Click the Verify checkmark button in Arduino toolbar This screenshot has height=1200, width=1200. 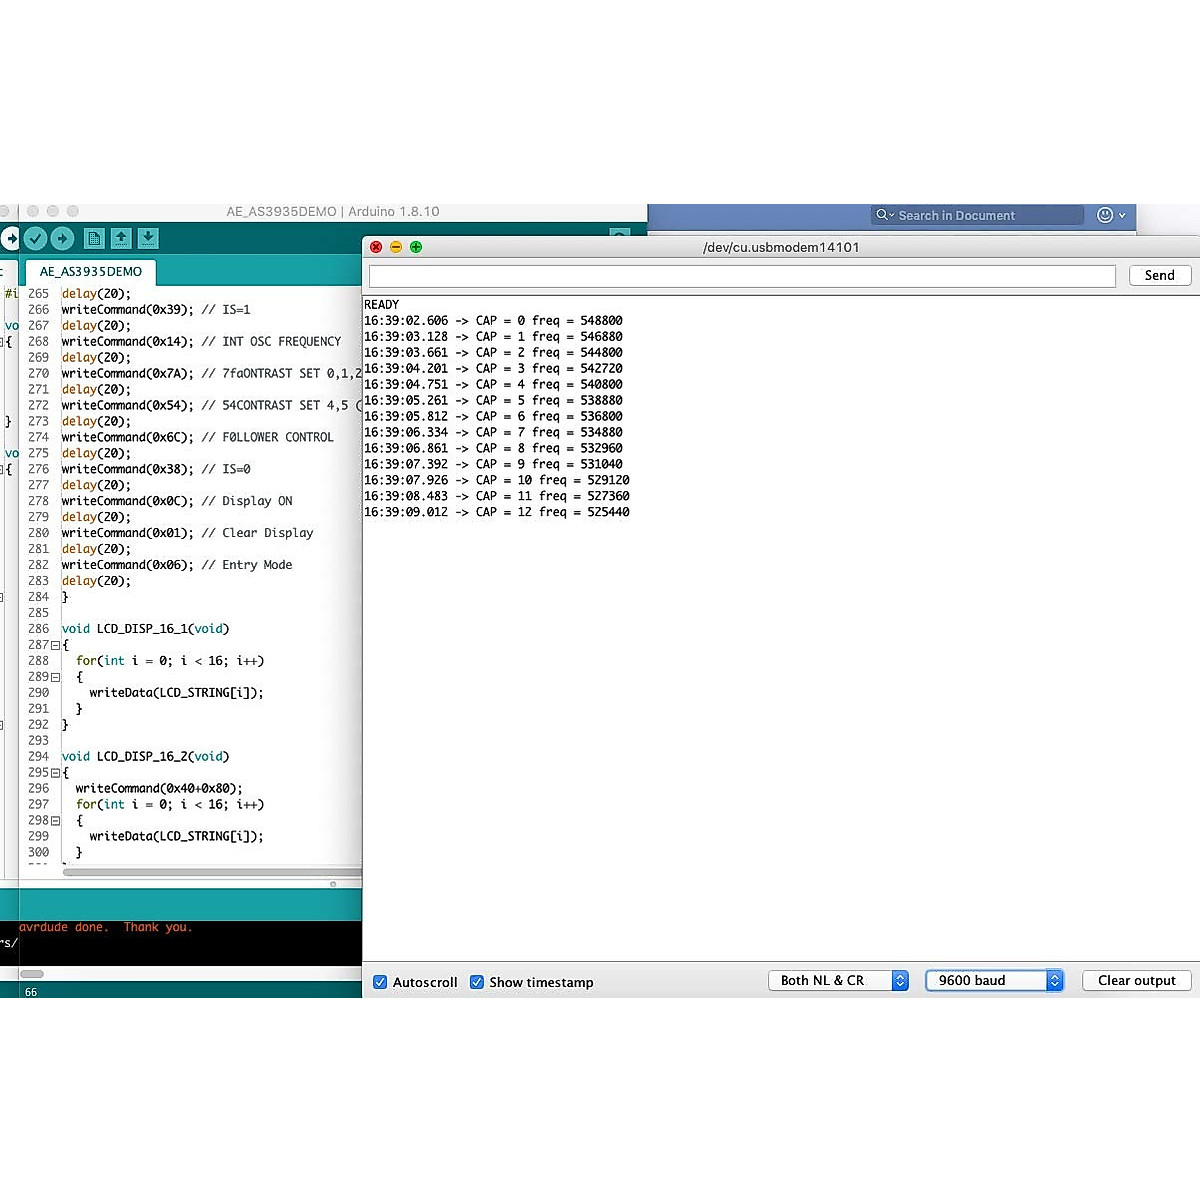coord(35,238)
